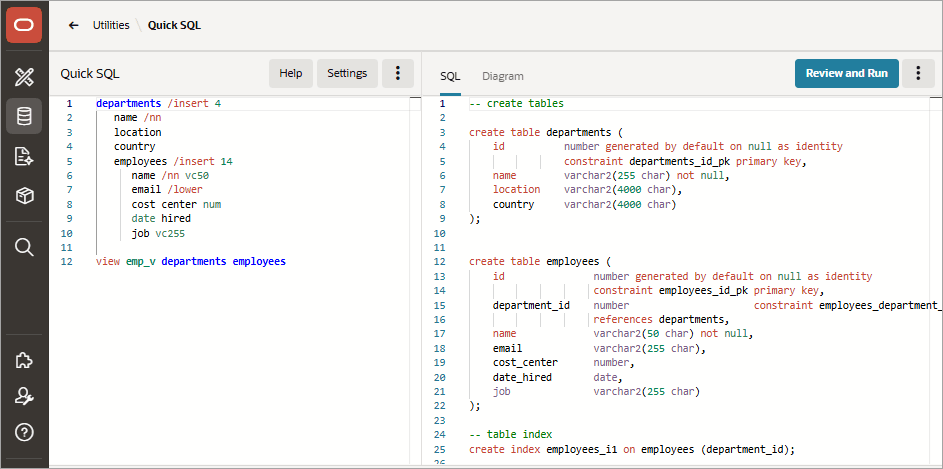Open the puzzle-piece extensions icon
This screenshot has height=469, width=943.
pyautogui.click(x=24, y=361)
